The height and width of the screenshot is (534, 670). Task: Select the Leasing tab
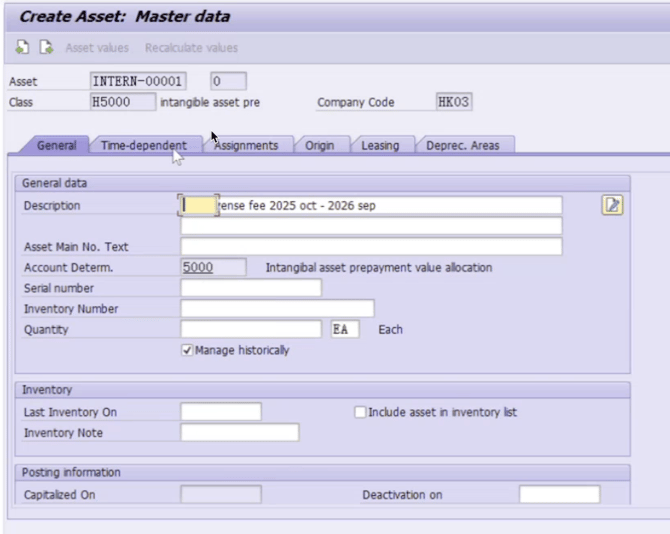point(380,145)
